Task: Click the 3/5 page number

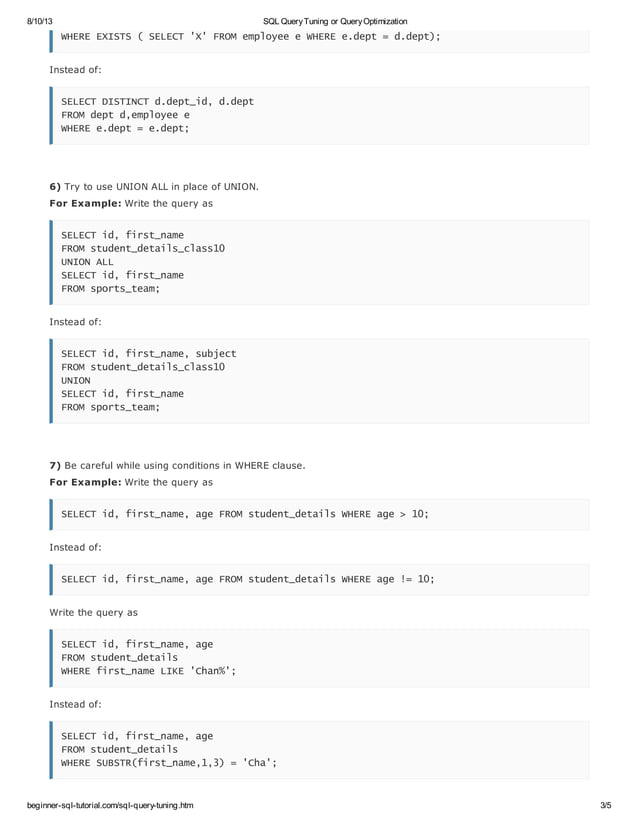Action: click(605, 805)
